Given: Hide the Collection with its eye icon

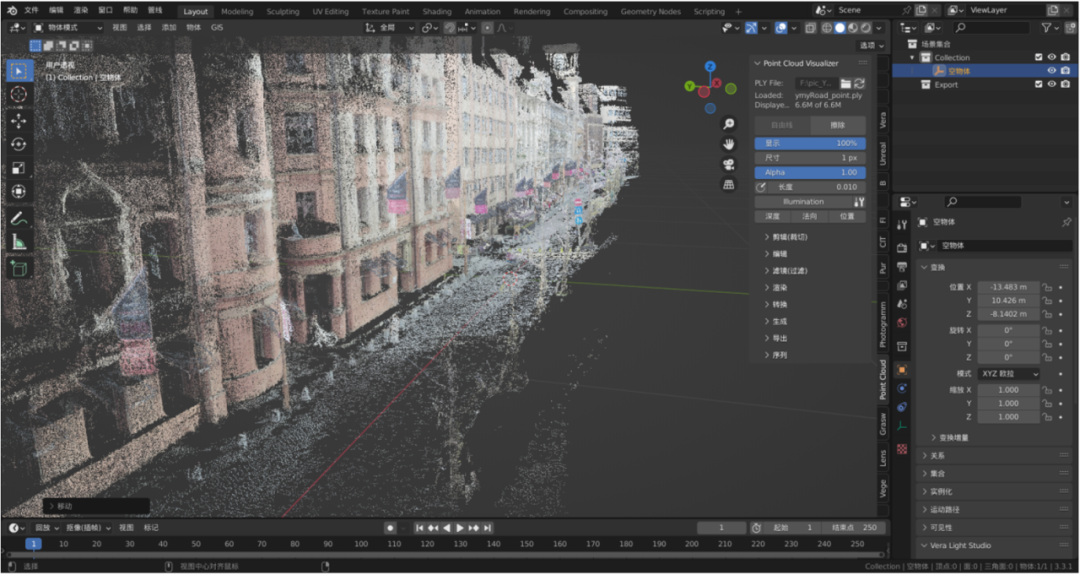Looking at the screenshot, I should click(1052, 57).
